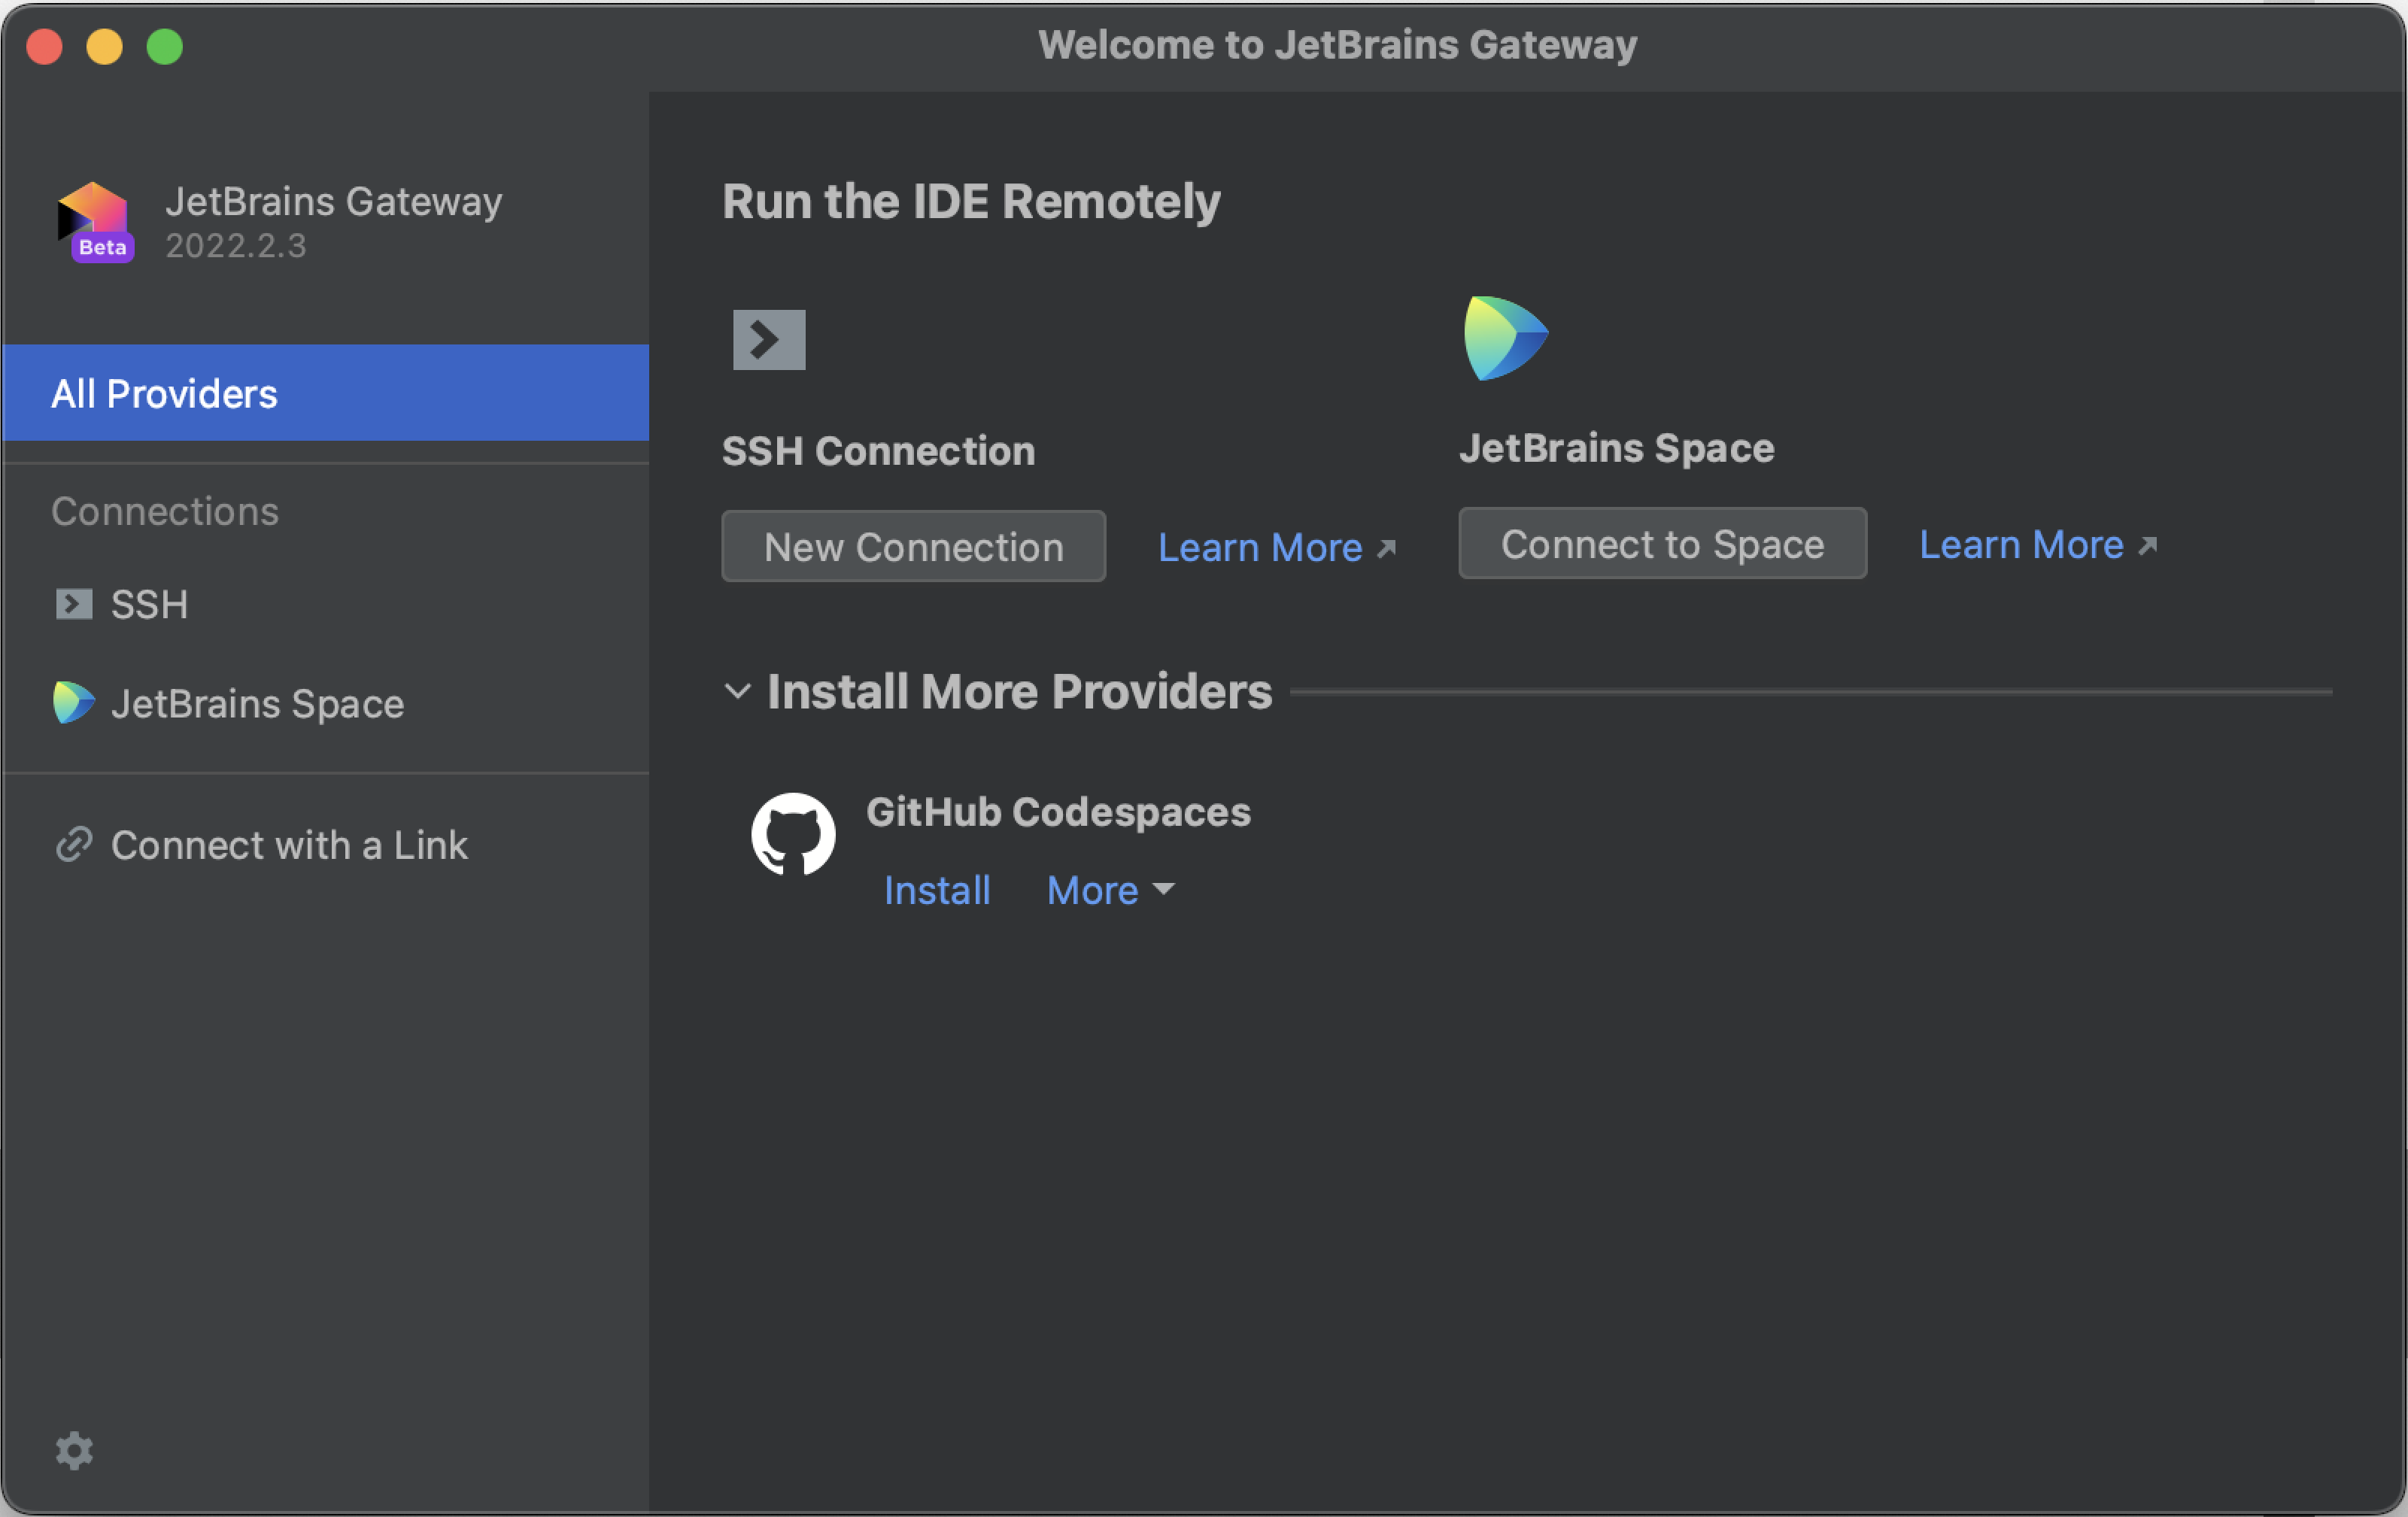Open Learn More for JetBrains Space

[2021, 545]
